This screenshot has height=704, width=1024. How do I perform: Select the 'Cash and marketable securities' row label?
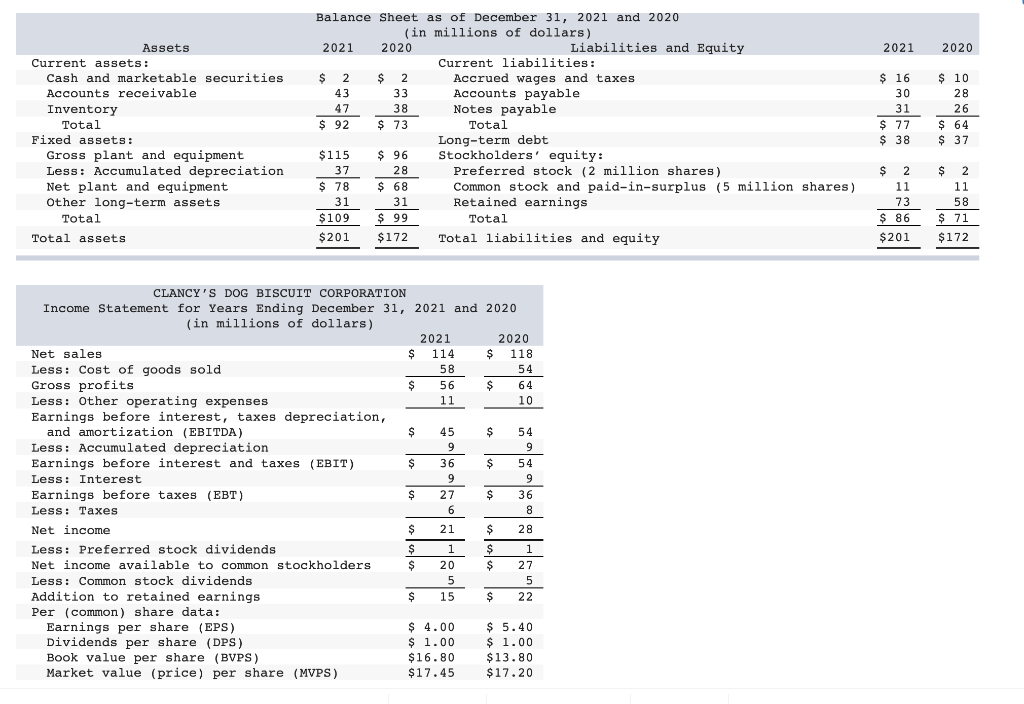(165, 78)
